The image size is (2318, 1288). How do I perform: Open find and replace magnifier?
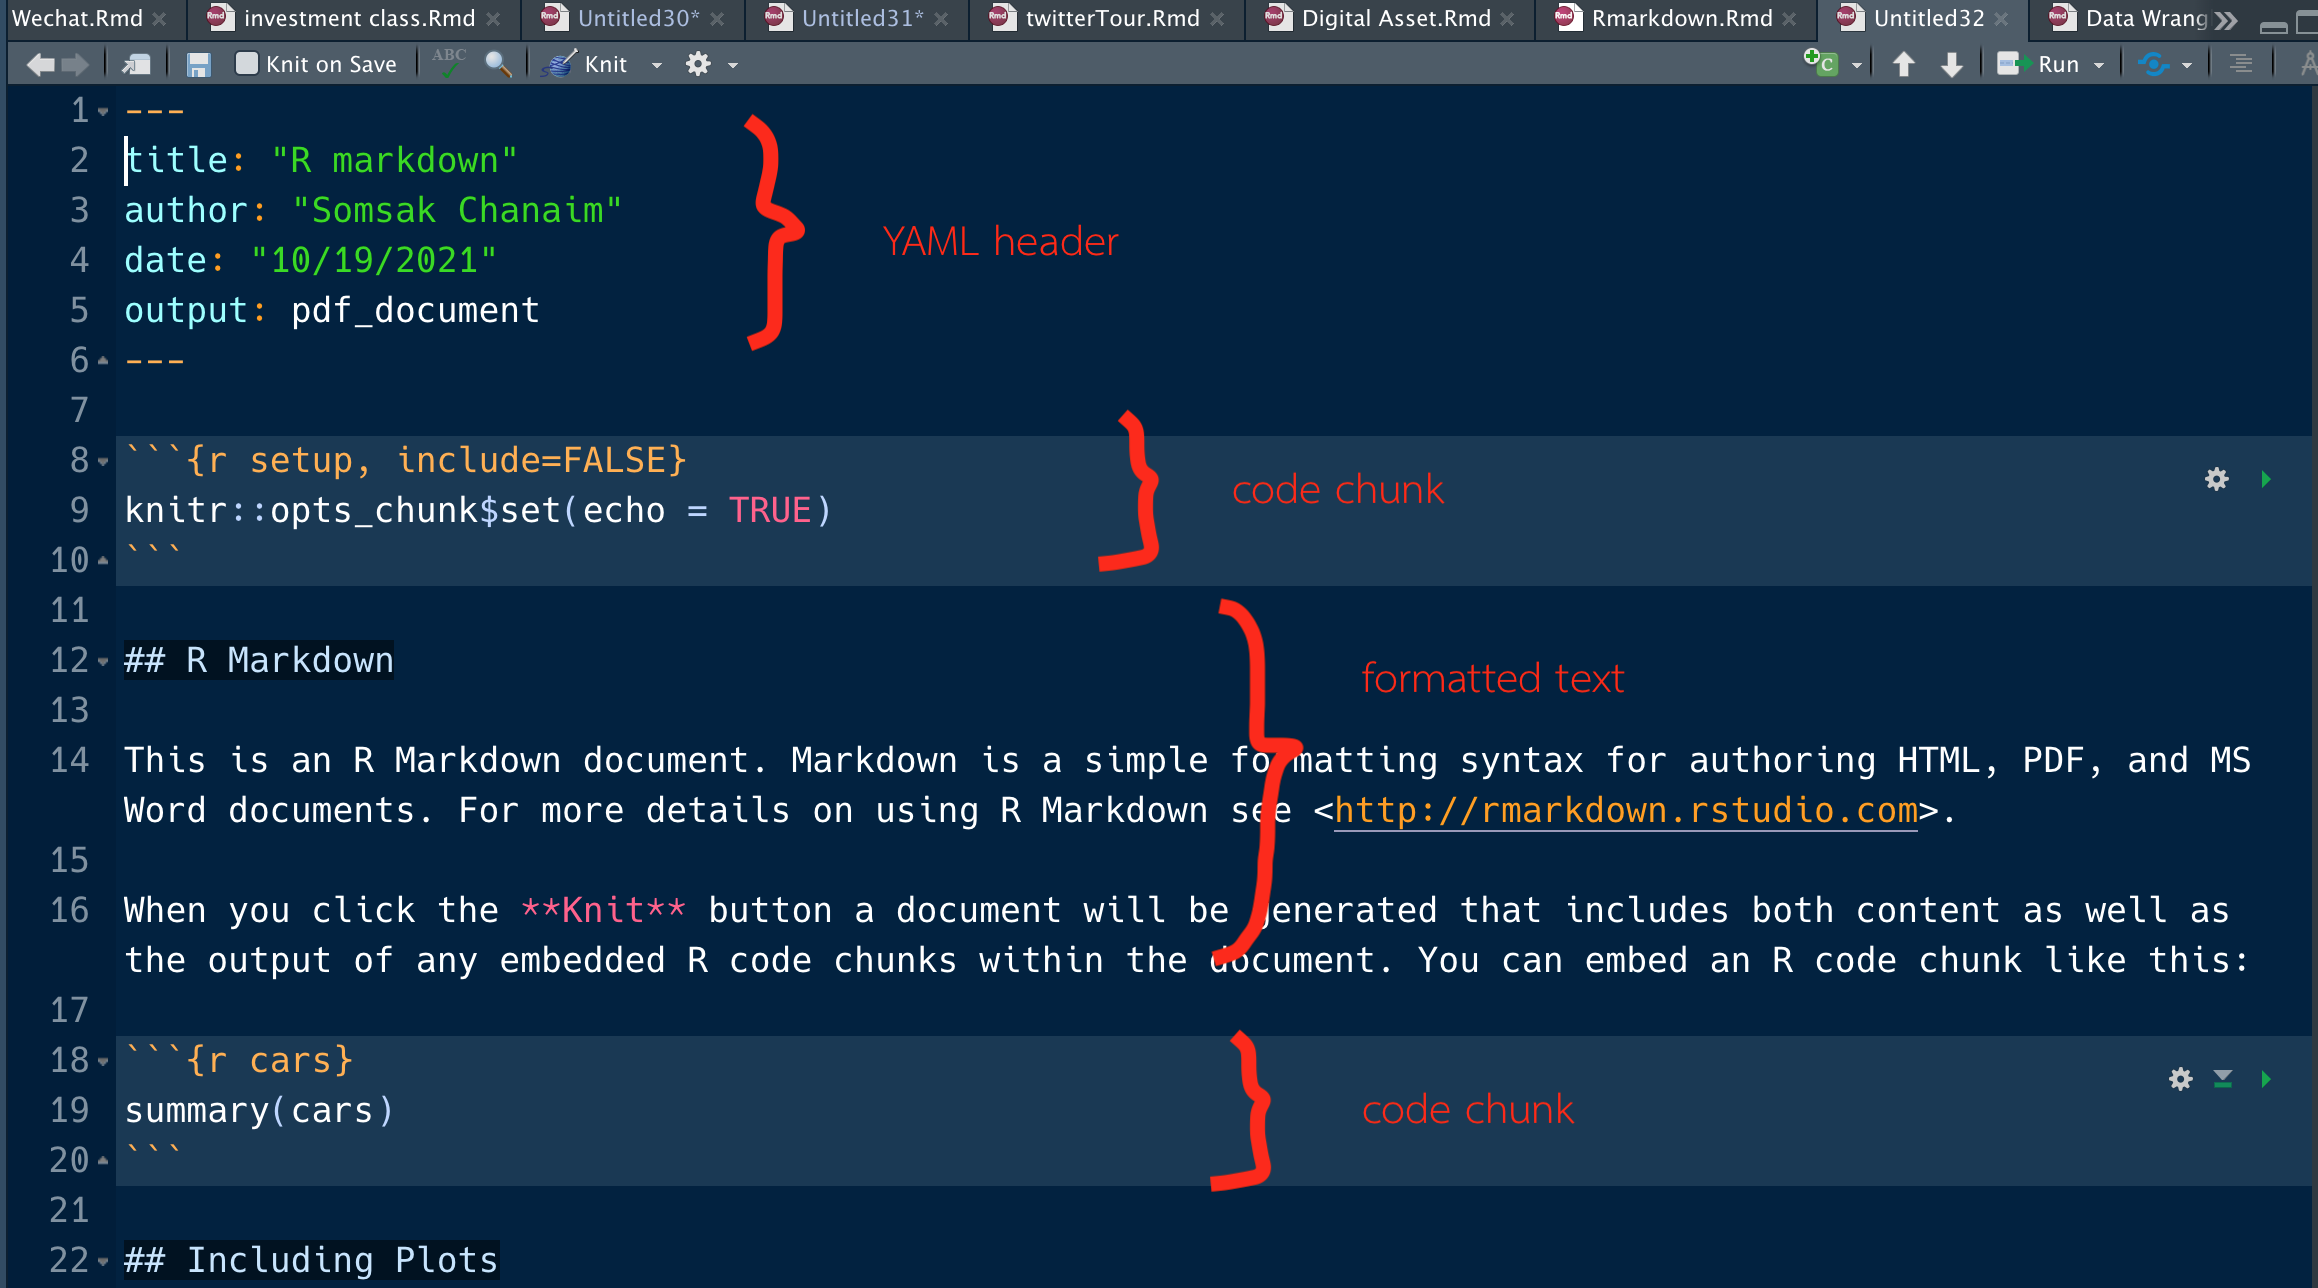(497, 64)
